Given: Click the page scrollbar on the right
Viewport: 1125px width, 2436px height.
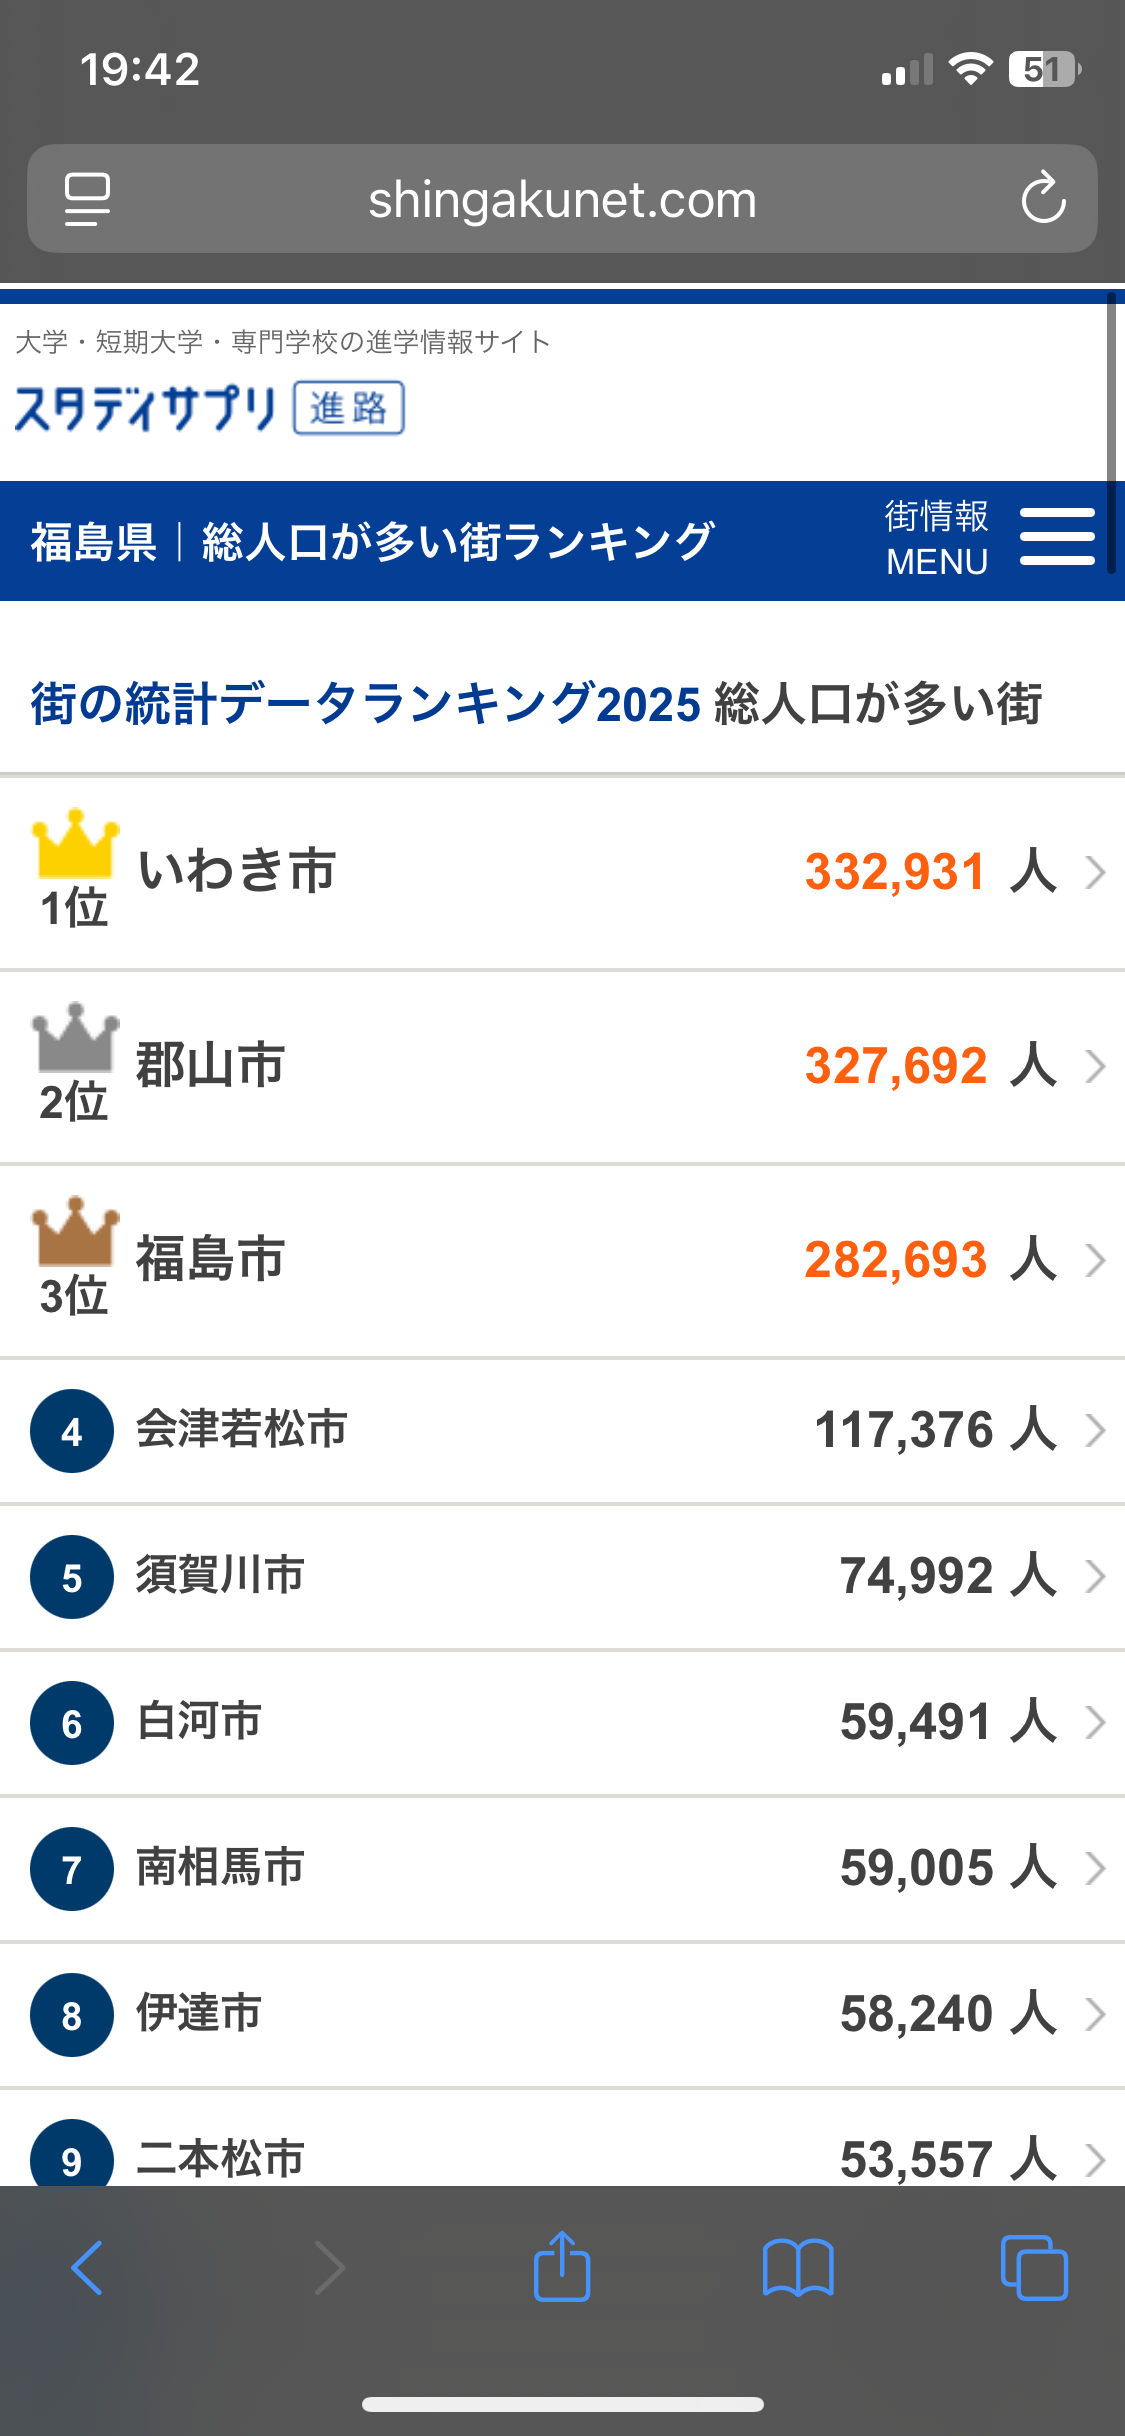Looking at the screenshot, I should (1111, 432).
